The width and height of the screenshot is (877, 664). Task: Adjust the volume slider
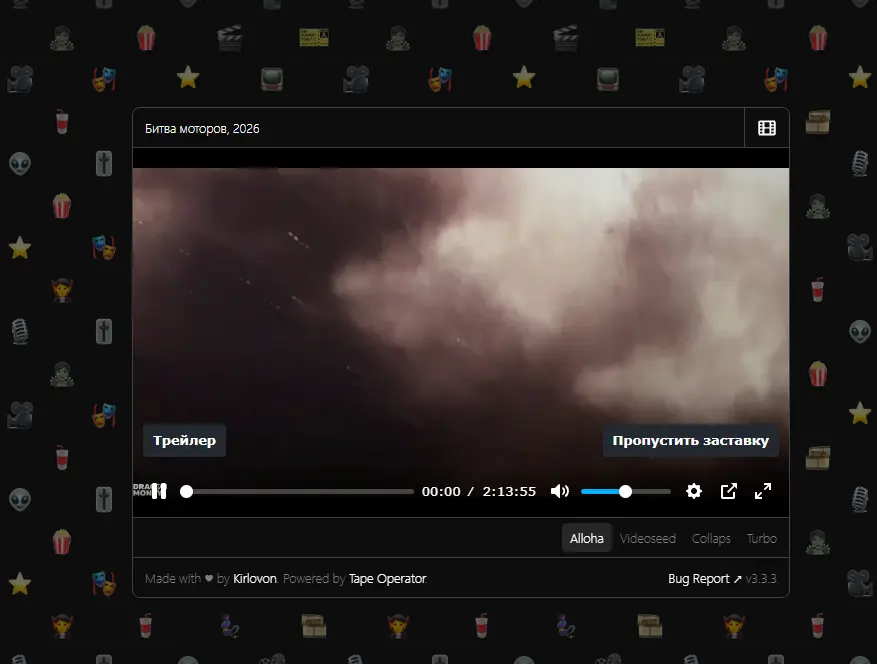(625, 492)
